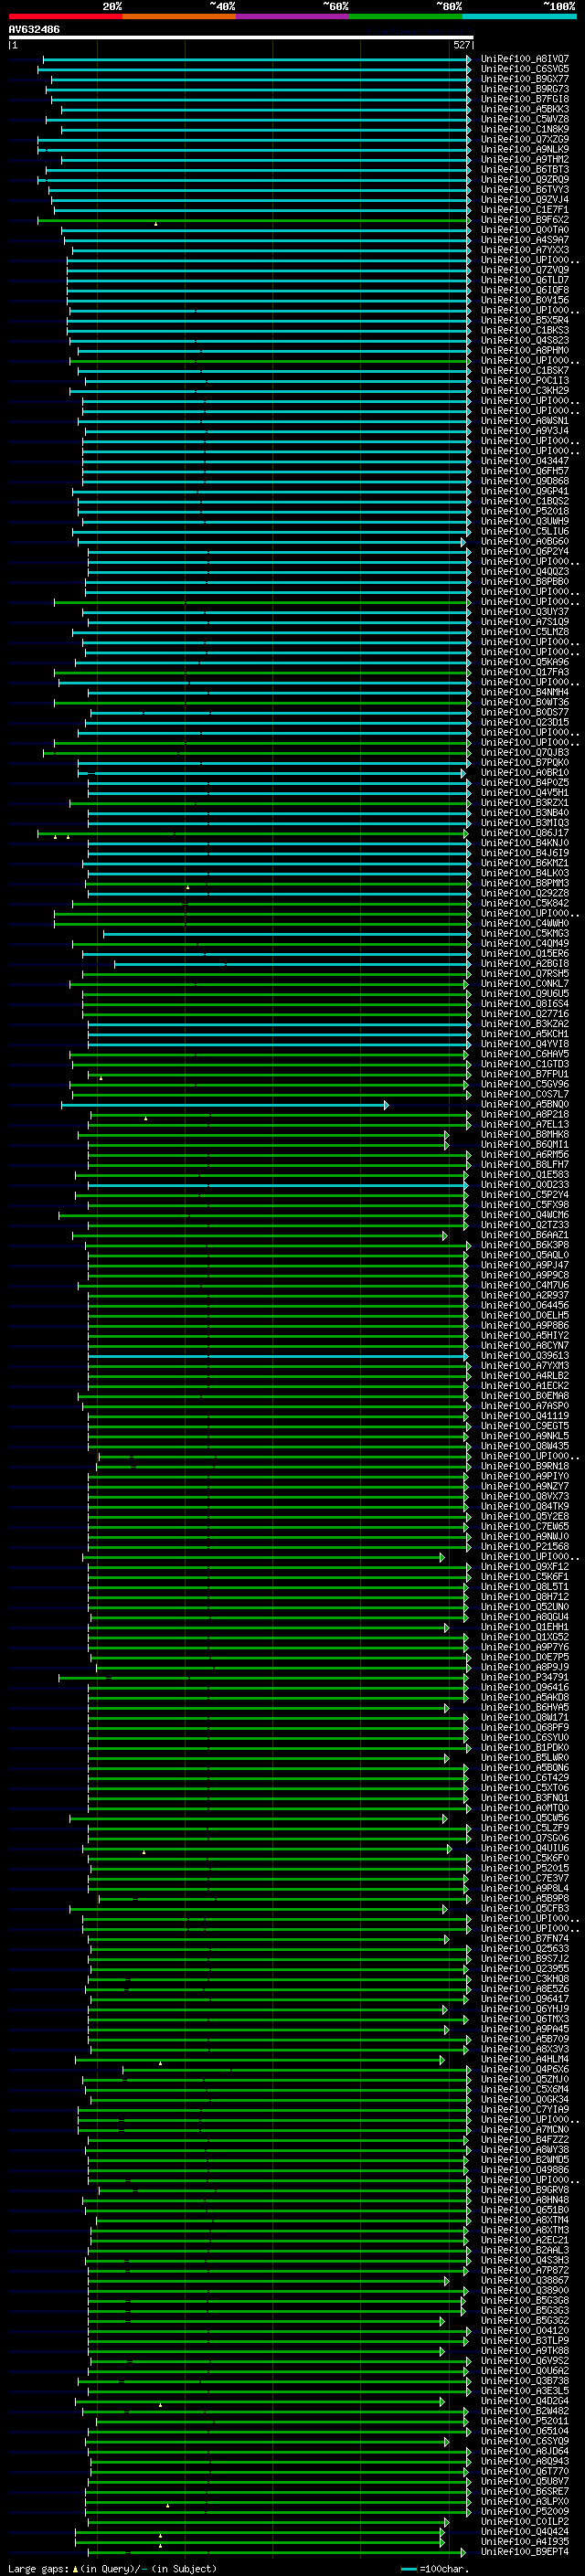
Task: Click the UniRef100_B6TBT3 label
Action: pyautogui.click(x=524, y=170)
